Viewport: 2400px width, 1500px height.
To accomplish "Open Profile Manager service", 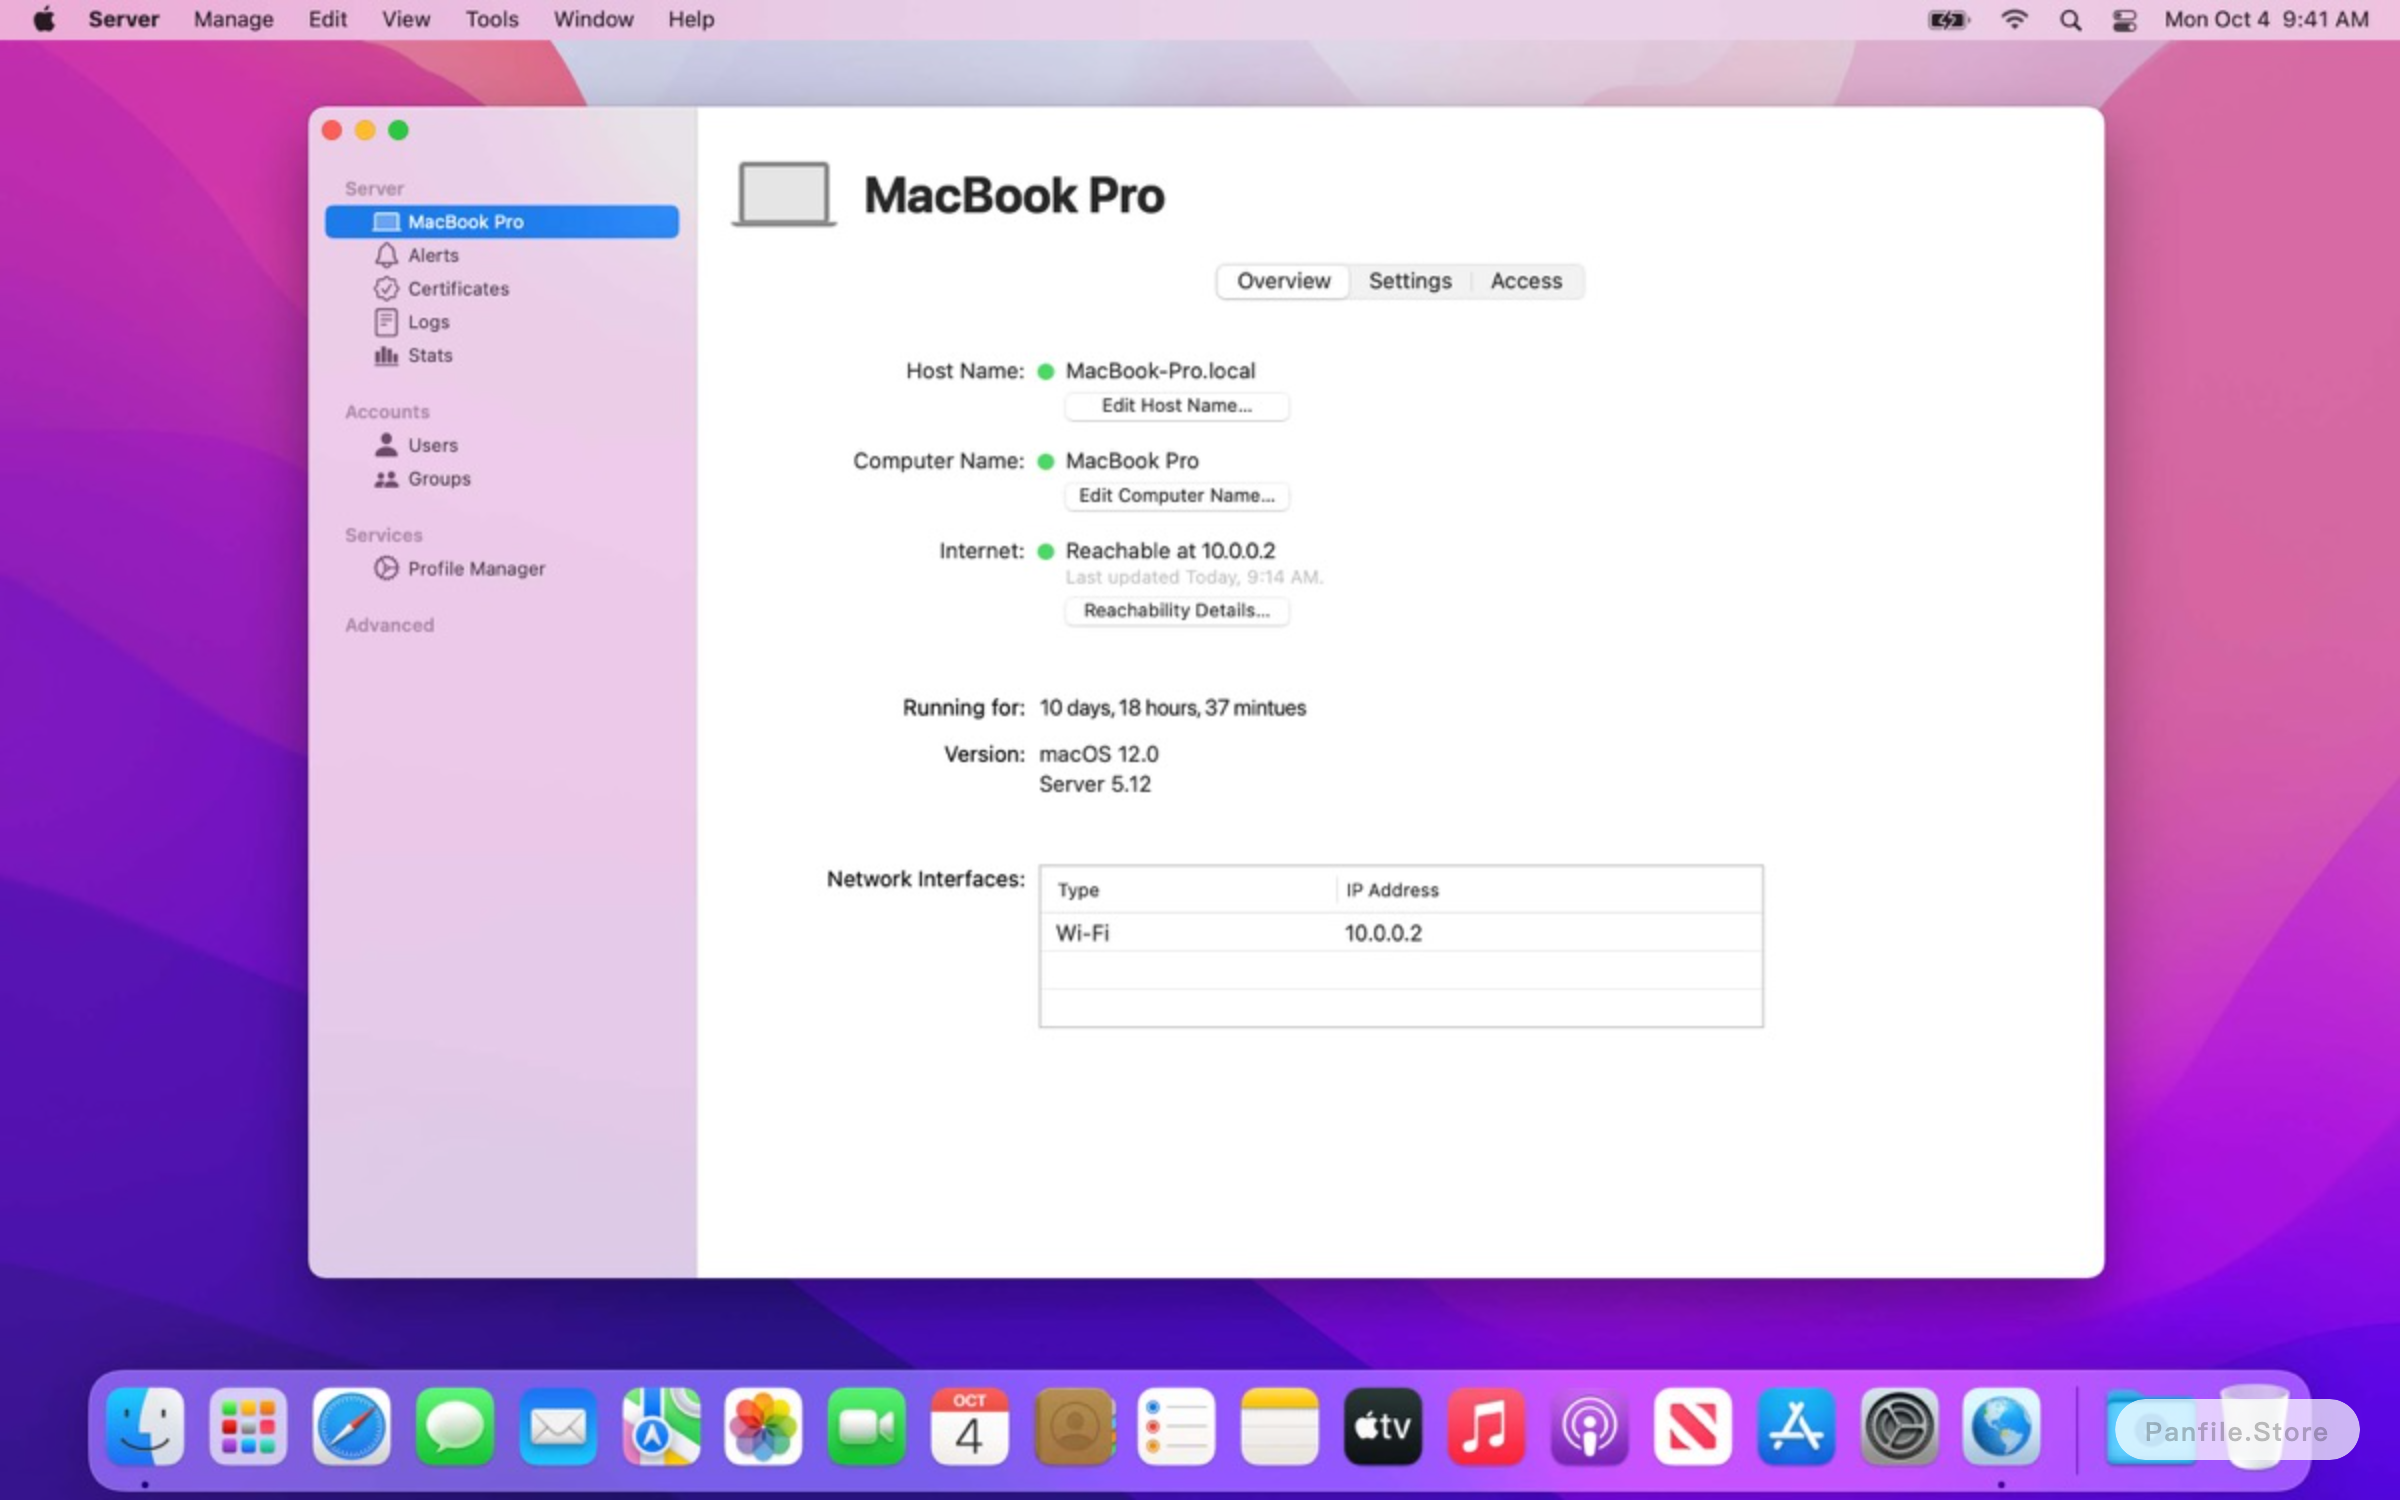I will [x=459, y=568].
